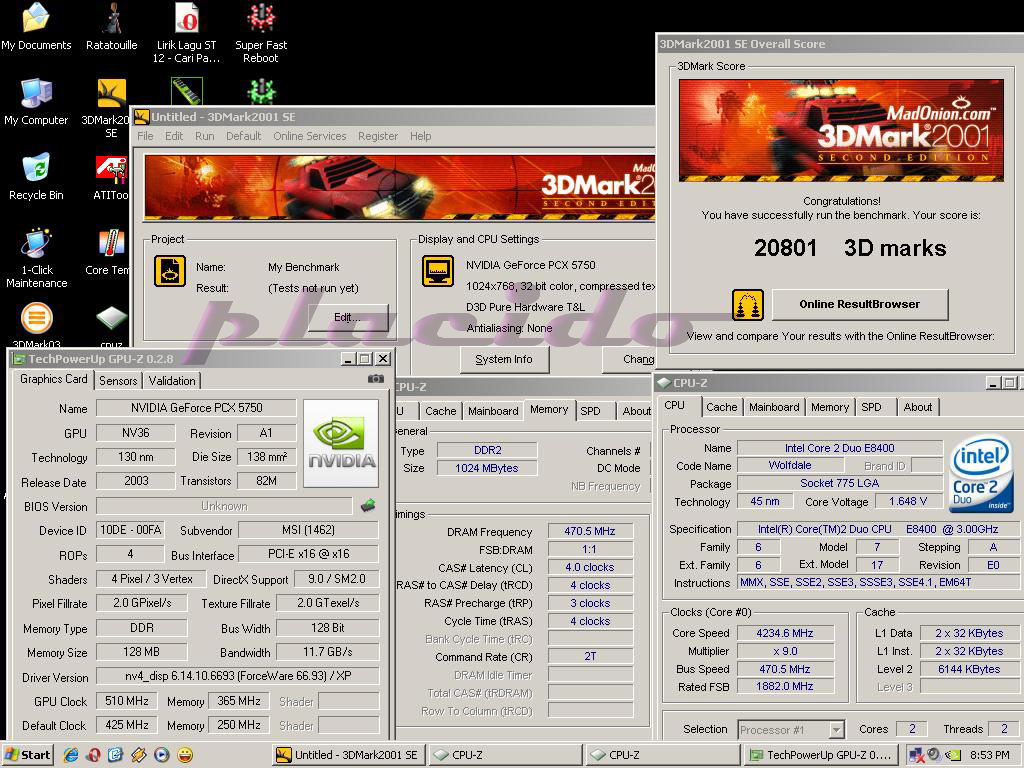Click the Change button in 3DMark
The image size is (1024, 768).
[x=630, y=359]
